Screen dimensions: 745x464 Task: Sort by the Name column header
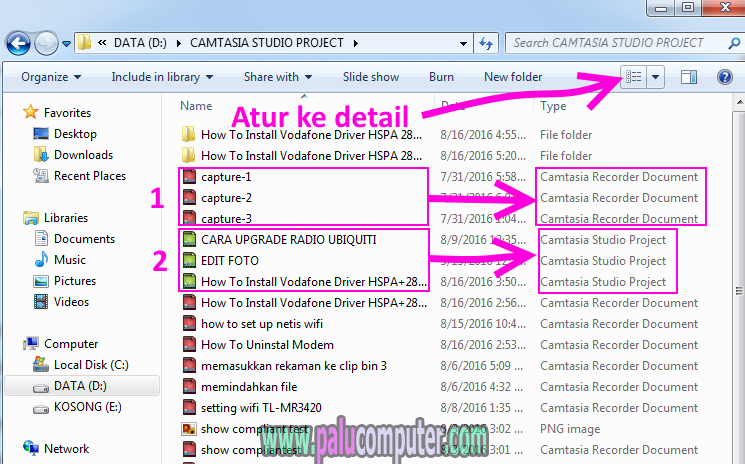coord(196,106)
